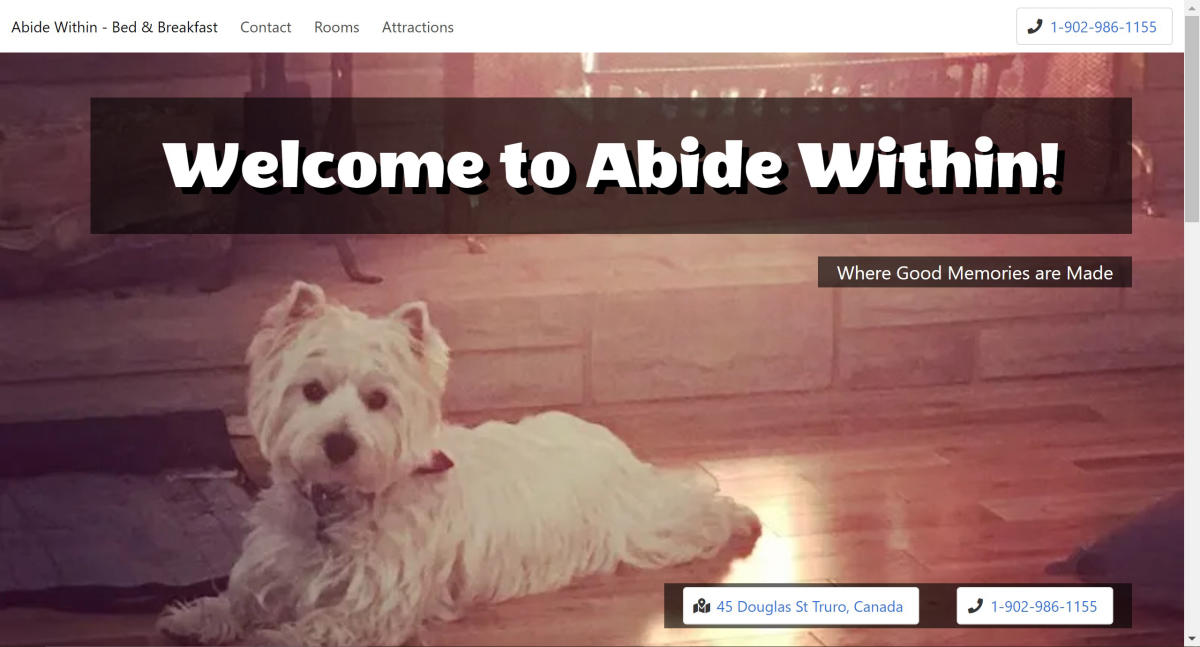Click the scrollbar up arrow
Screen dimensions: 1200x647
[1192, 8]
